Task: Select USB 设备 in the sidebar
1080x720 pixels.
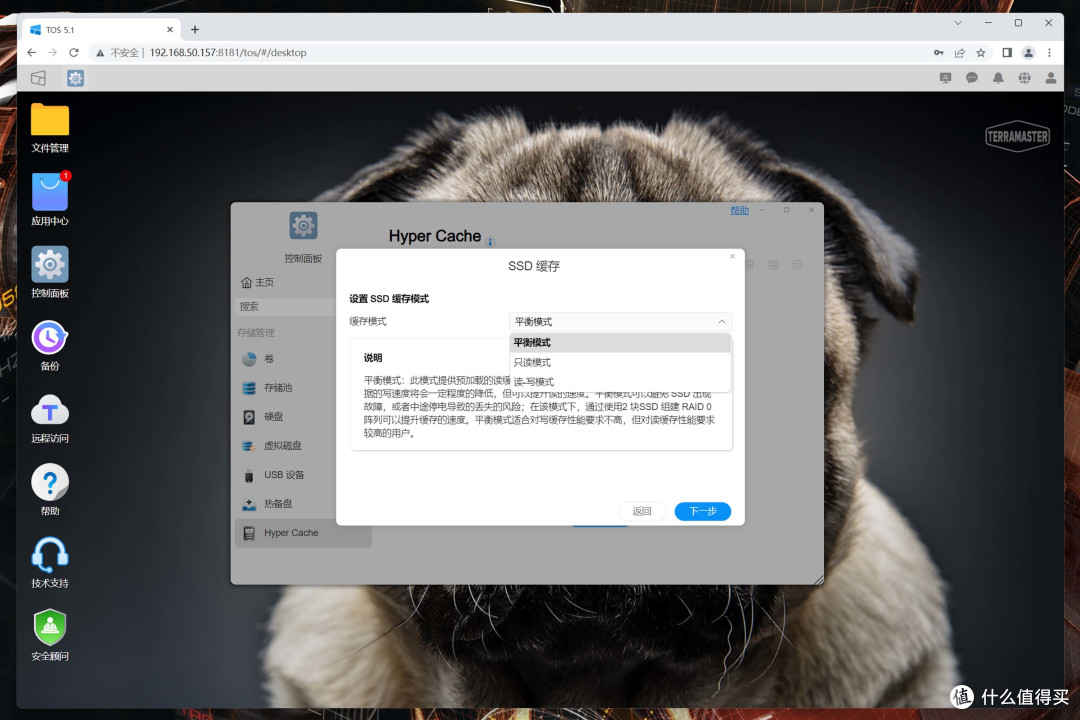Action: (286, 475)
